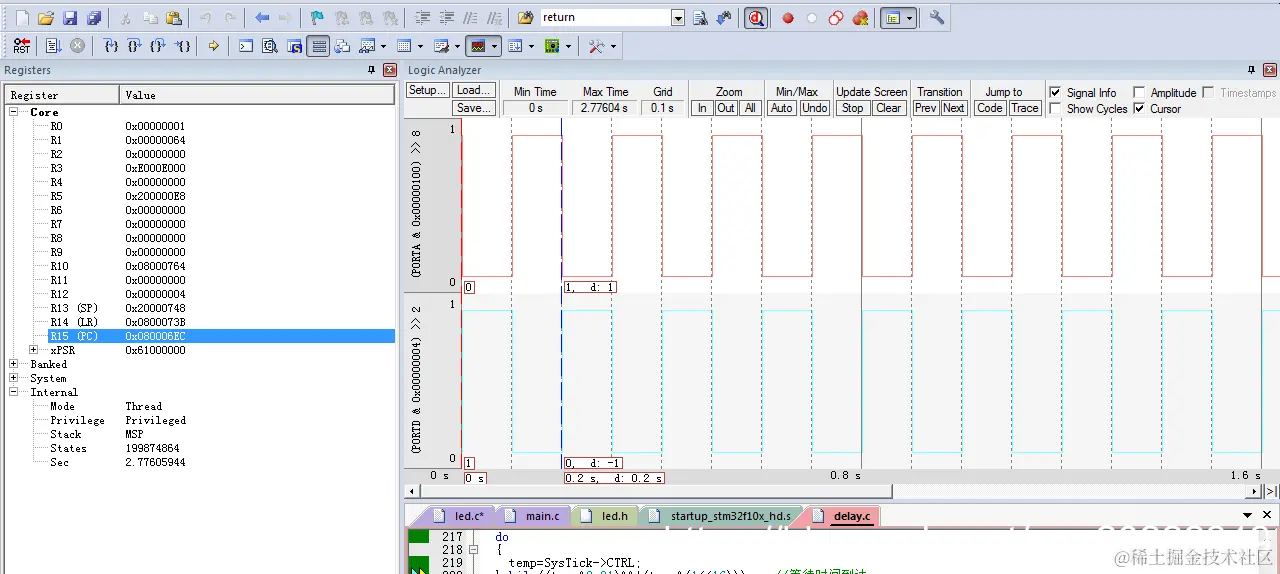
Task: Run the program from the debug toolbar
Action: (53, 46)
